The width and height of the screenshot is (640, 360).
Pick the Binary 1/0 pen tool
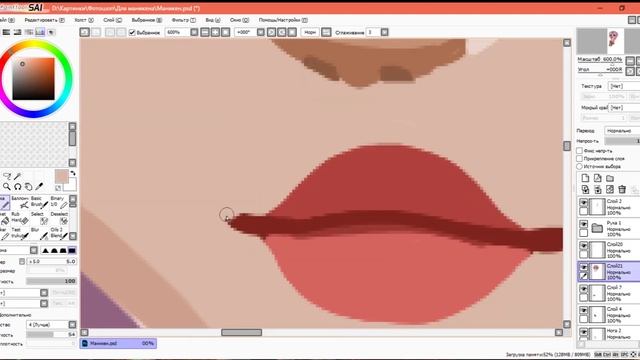tap(59, 202)
